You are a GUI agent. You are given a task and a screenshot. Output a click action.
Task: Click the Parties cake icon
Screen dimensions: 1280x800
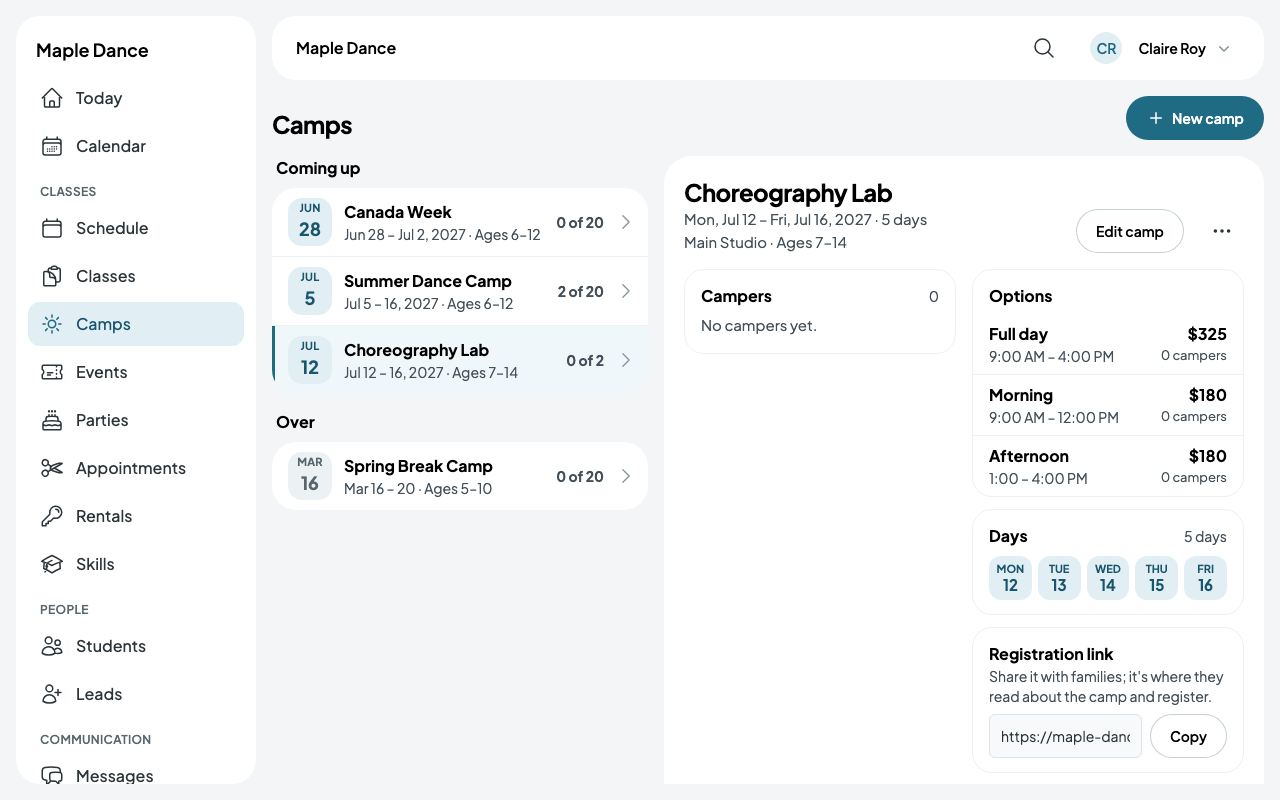(52, 420)
